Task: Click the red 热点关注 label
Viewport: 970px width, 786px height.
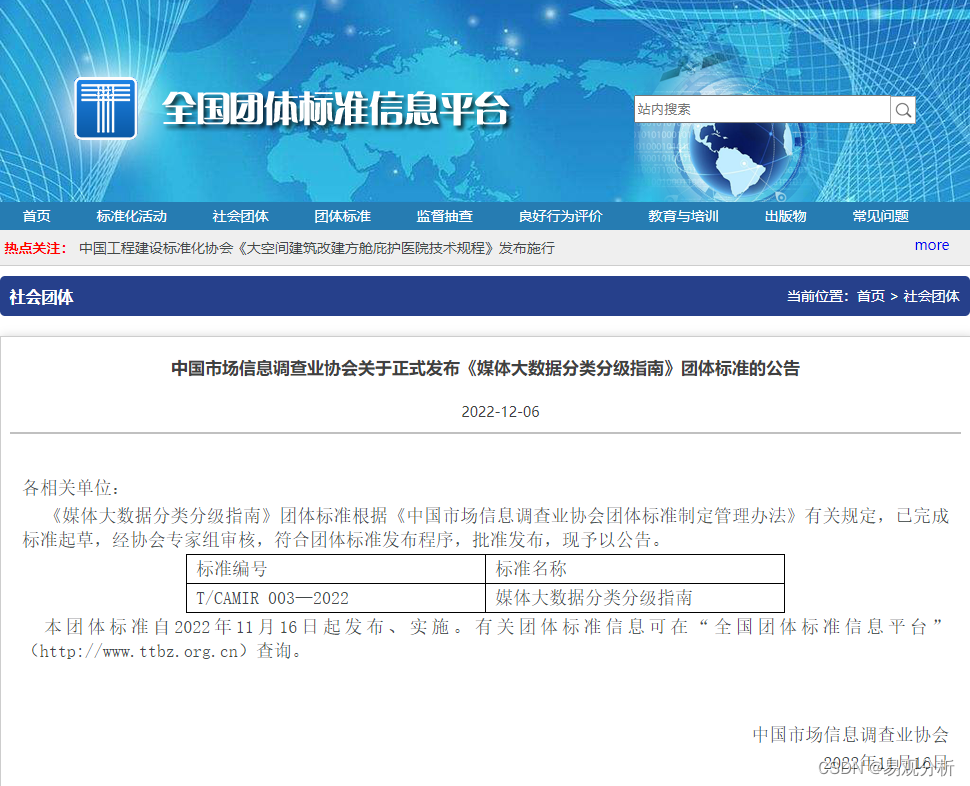Action: point(35,248)
